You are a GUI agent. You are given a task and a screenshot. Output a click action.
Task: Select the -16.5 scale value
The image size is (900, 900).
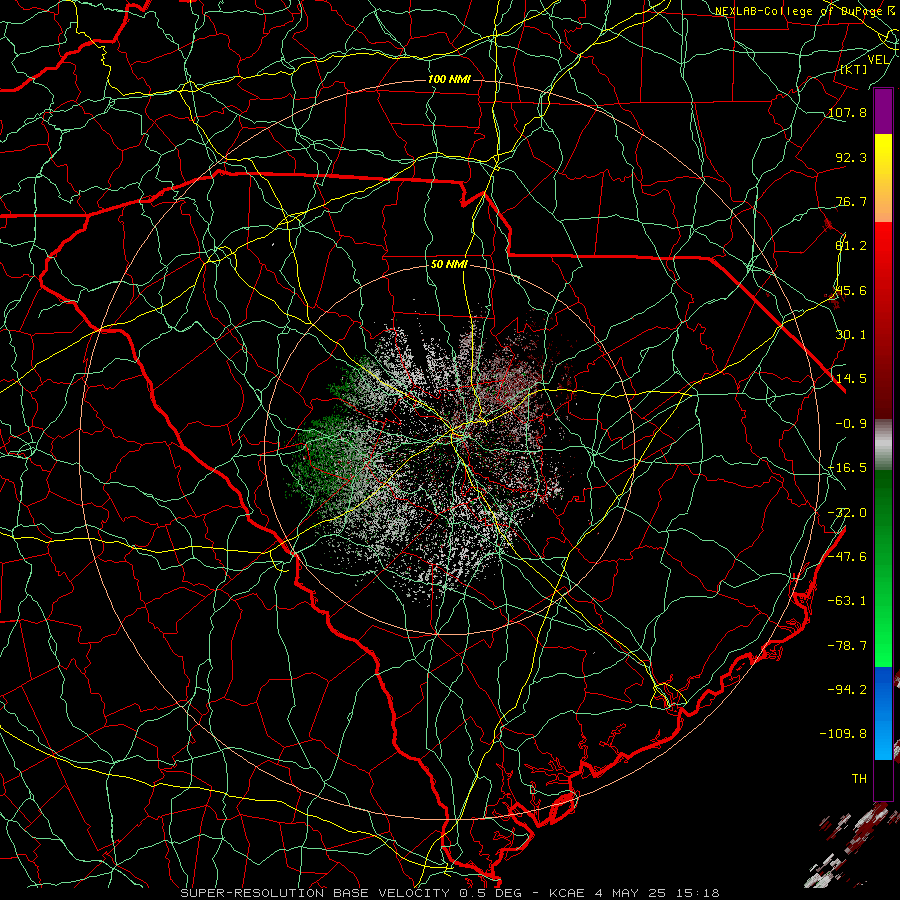point(847,468)
